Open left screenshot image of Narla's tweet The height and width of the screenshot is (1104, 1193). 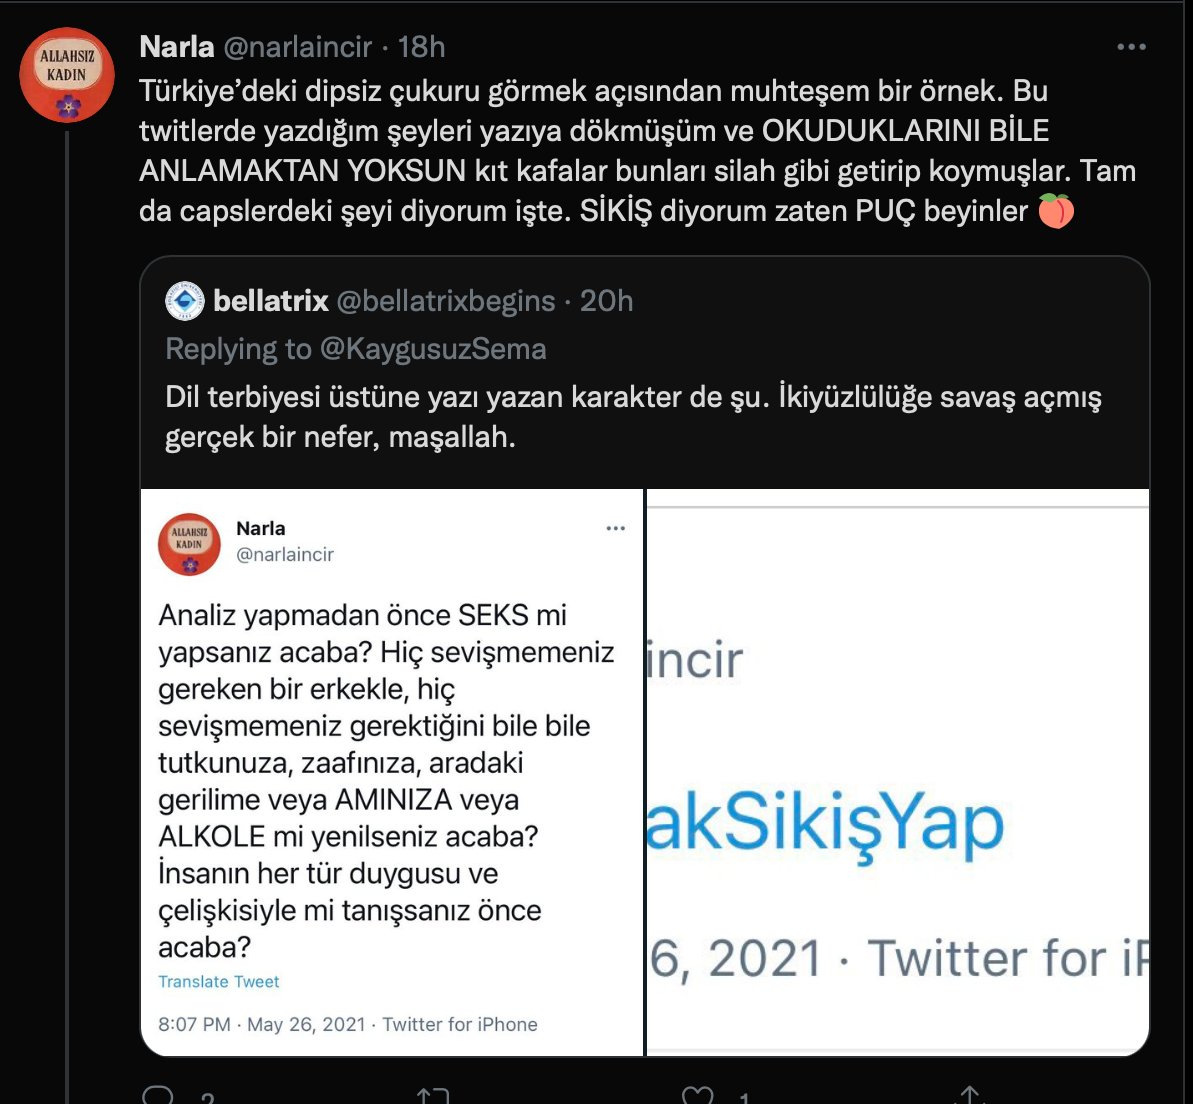tap(392, 772)
